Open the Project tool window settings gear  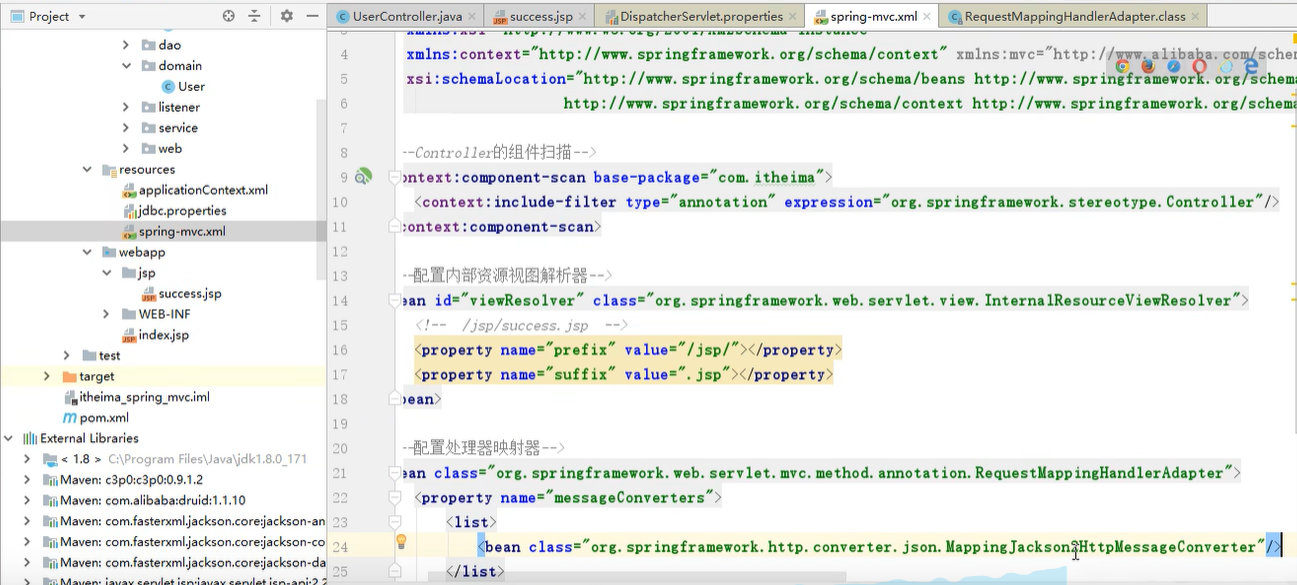[x=288, y=16]
